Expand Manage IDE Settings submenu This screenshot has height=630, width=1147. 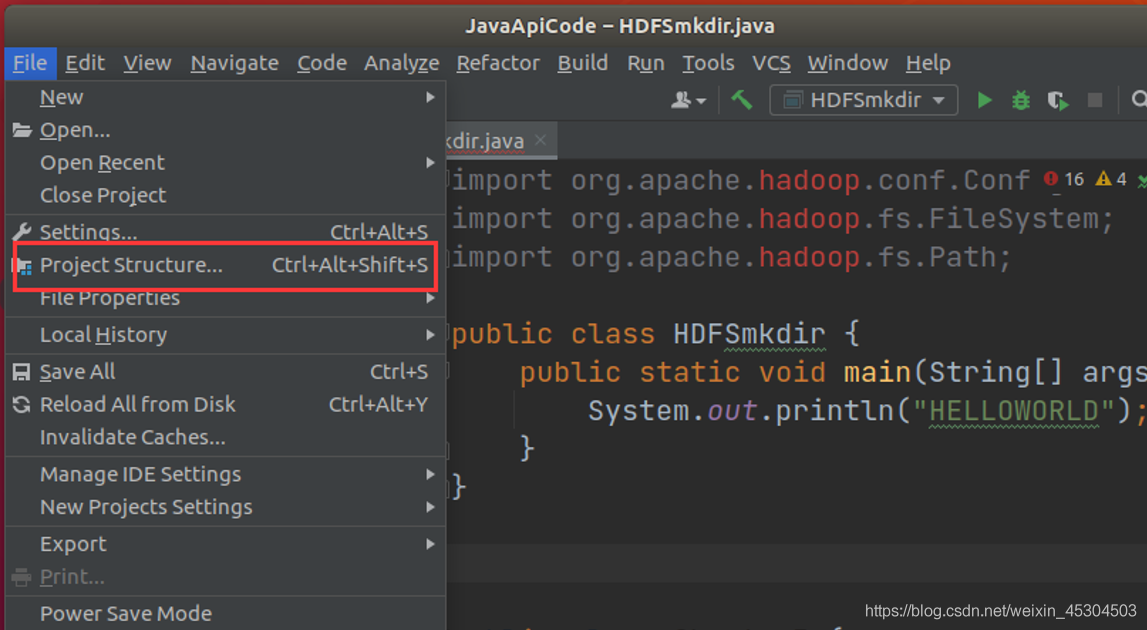[225, 474]
